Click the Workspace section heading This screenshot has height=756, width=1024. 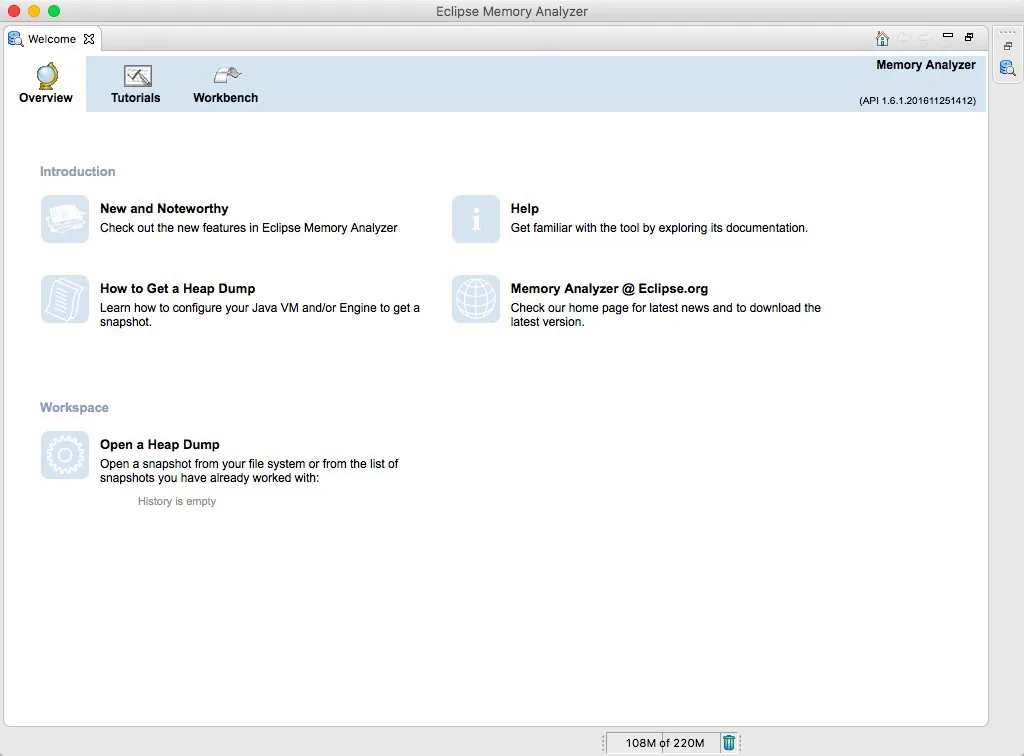click(74, 407)
